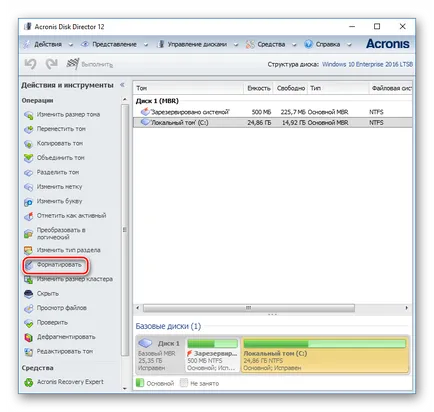
Task: Click the Проверить volume icon
Action: pos(29,323)
